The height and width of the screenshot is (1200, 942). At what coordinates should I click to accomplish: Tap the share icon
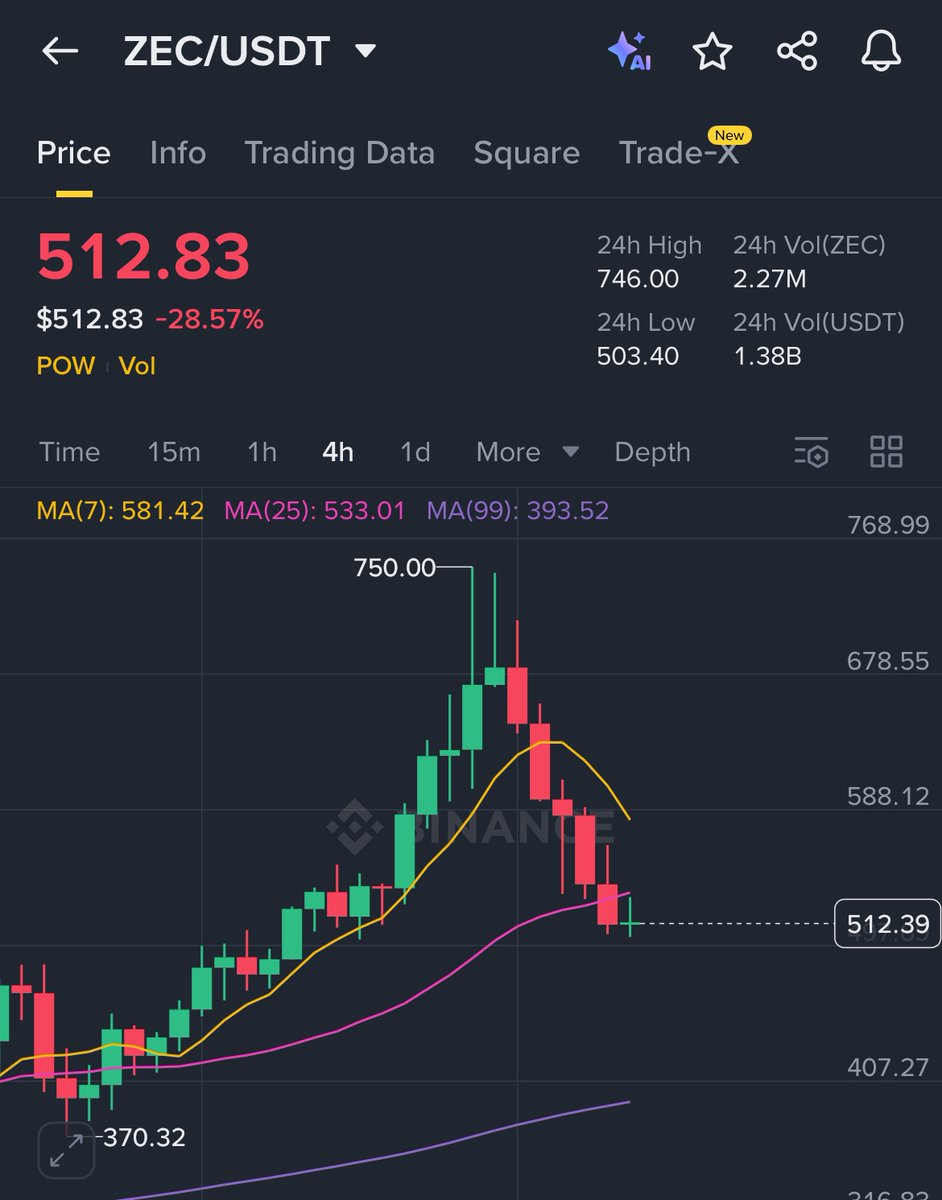click(x=797, y=51)
